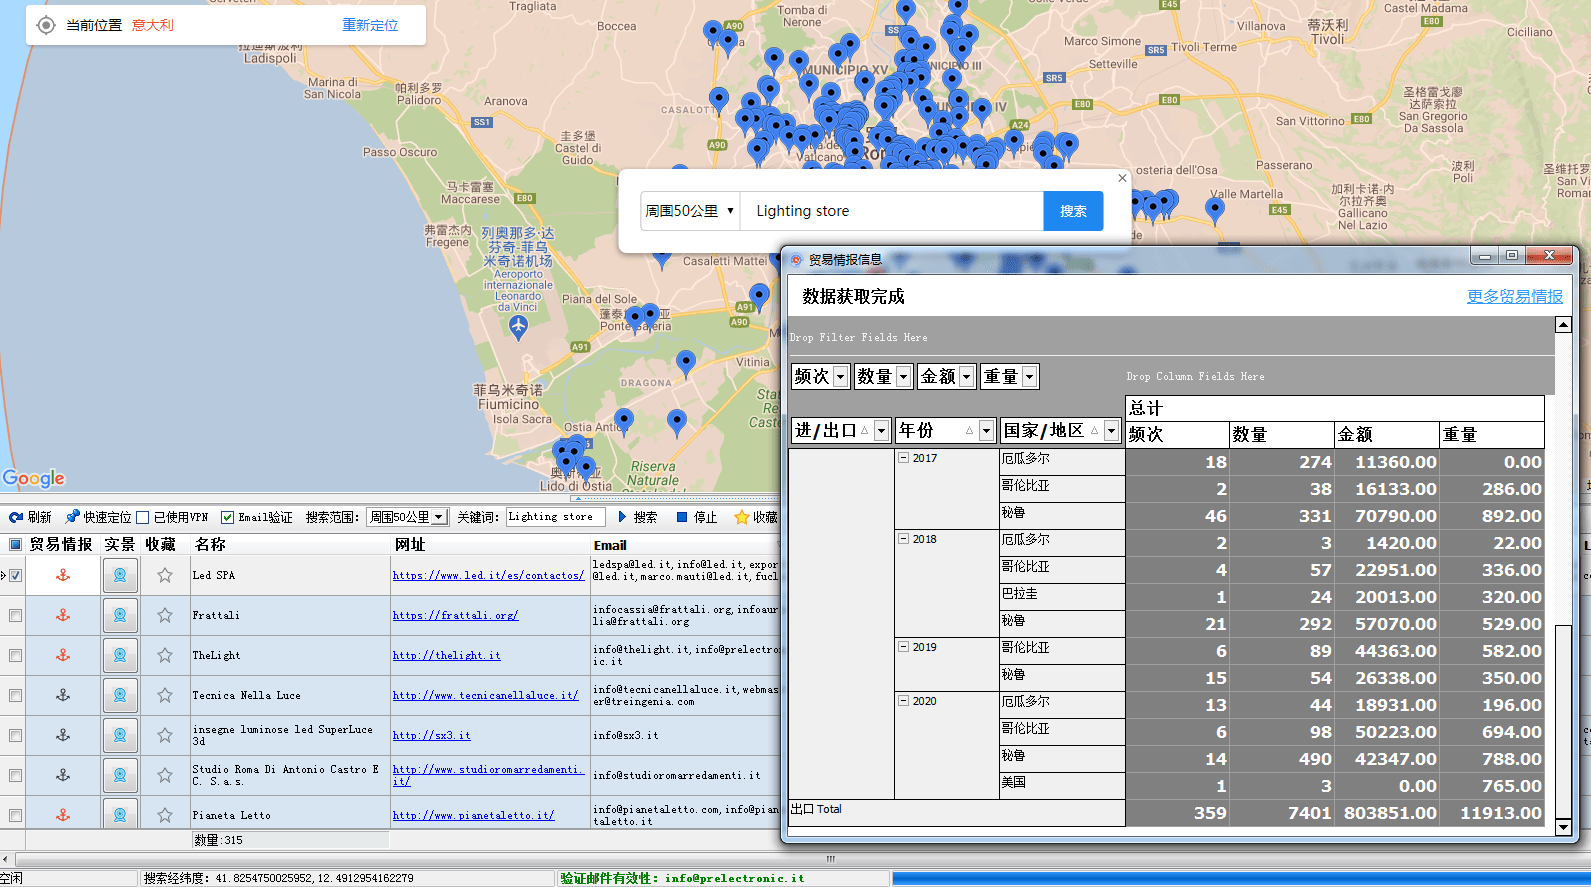
Task: Open the 数量 field dropdown
Action: point(903,376)
